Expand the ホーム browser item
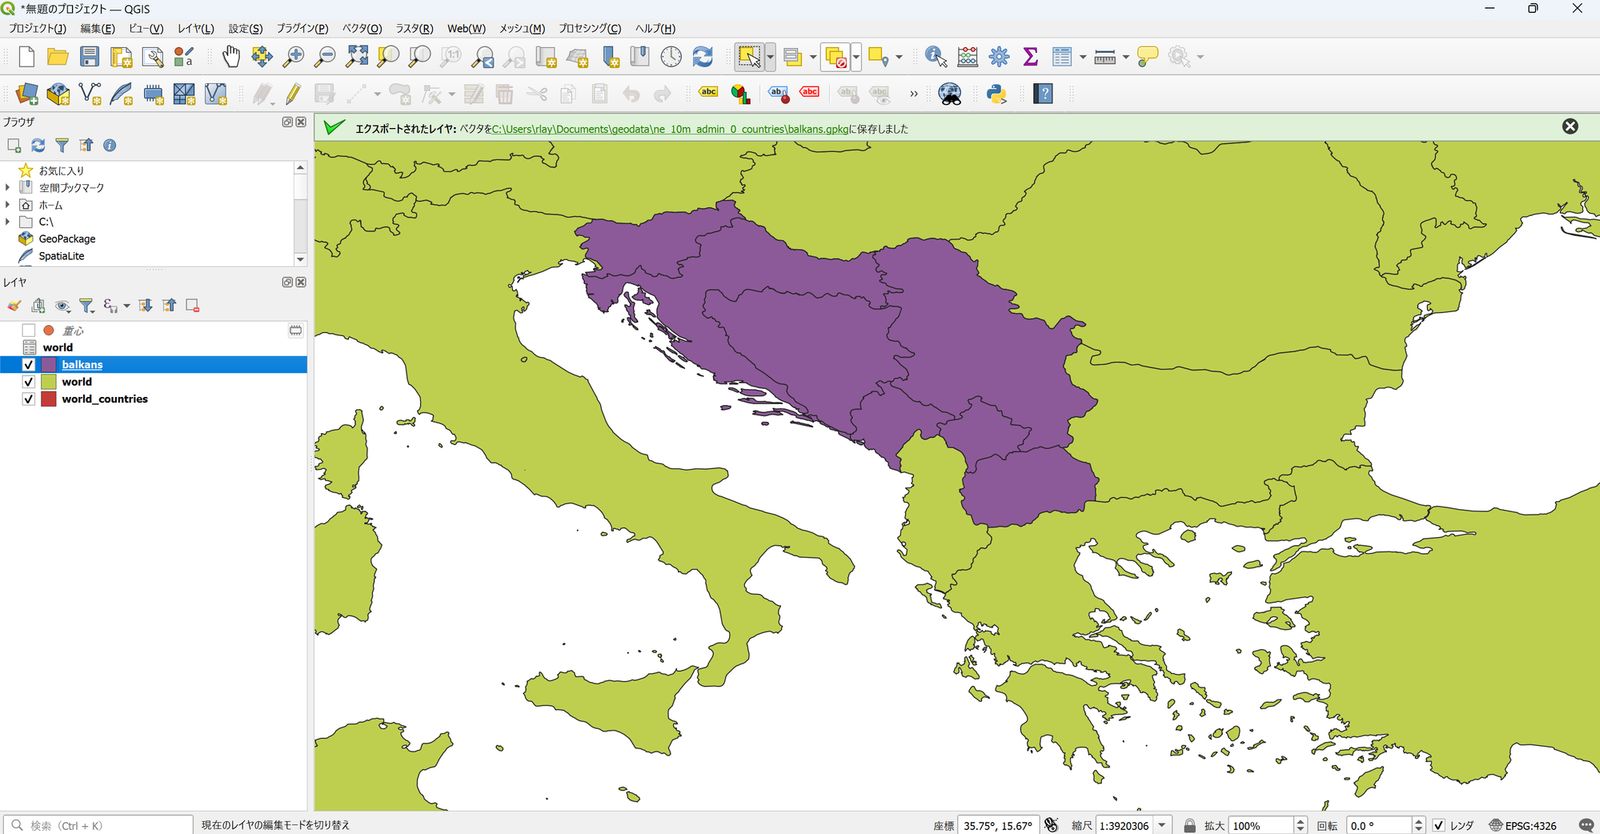 pyautogui.click(x=8, y=205)
